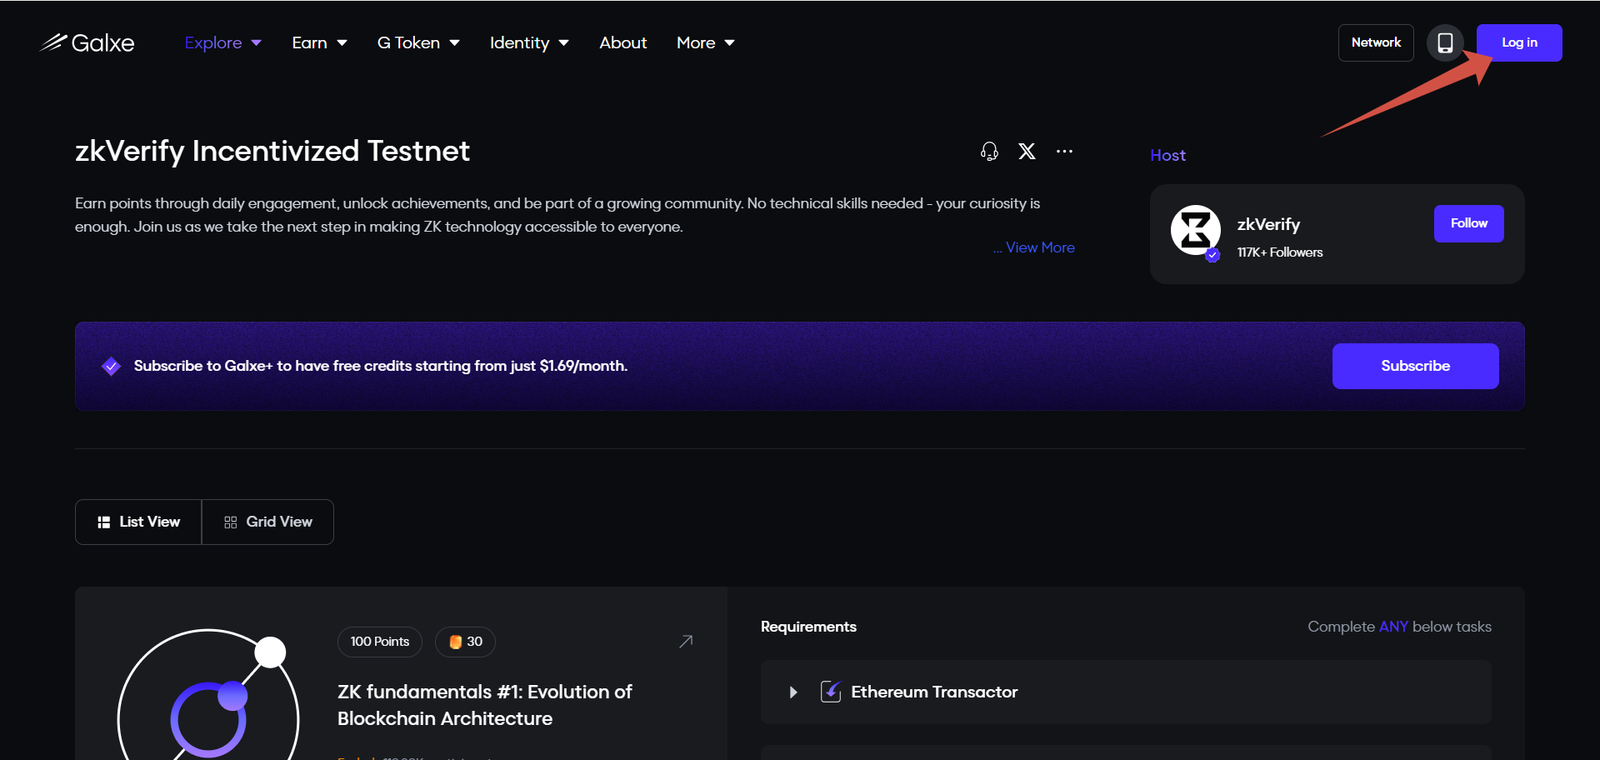Subscribe to Galxe+ from the banner

1415,366
